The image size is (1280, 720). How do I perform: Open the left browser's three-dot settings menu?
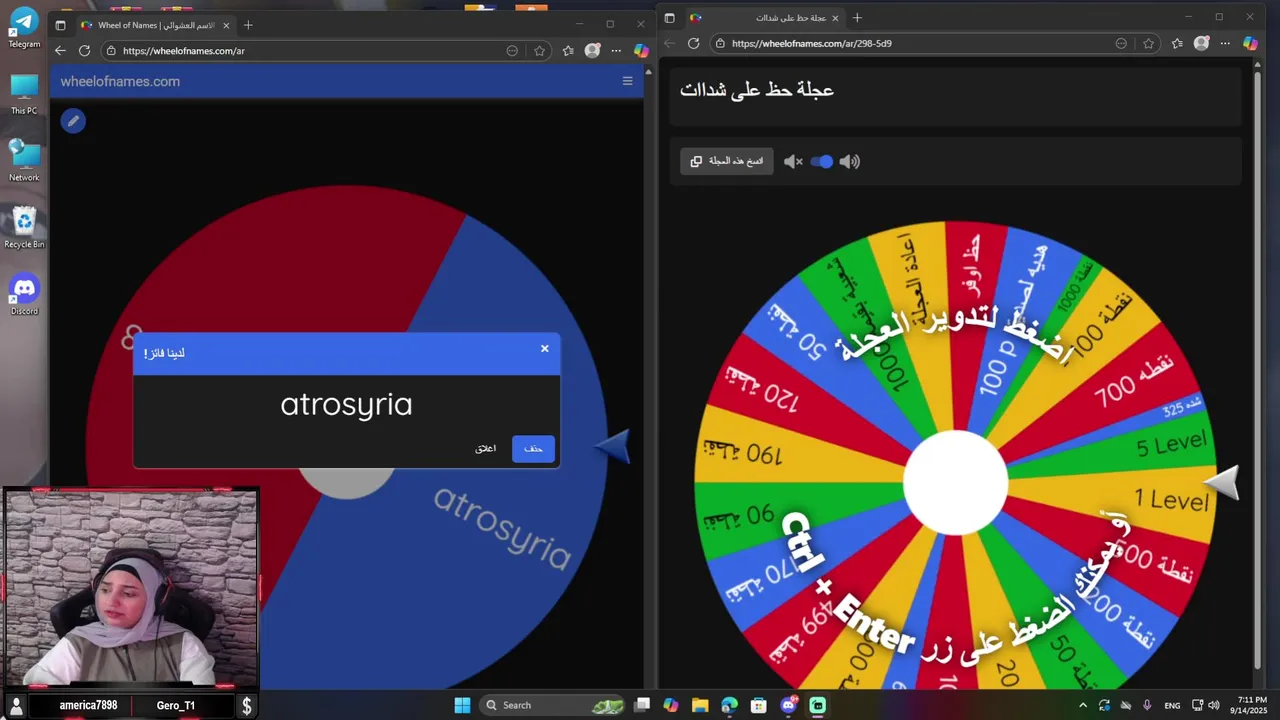615,51
